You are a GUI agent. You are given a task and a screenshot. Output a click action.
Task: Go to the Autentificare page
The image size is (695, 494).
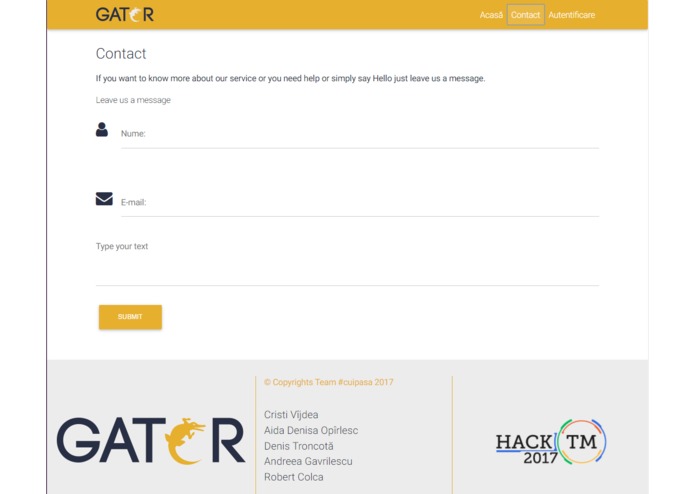pyautogui.click(x=571, y=15)
